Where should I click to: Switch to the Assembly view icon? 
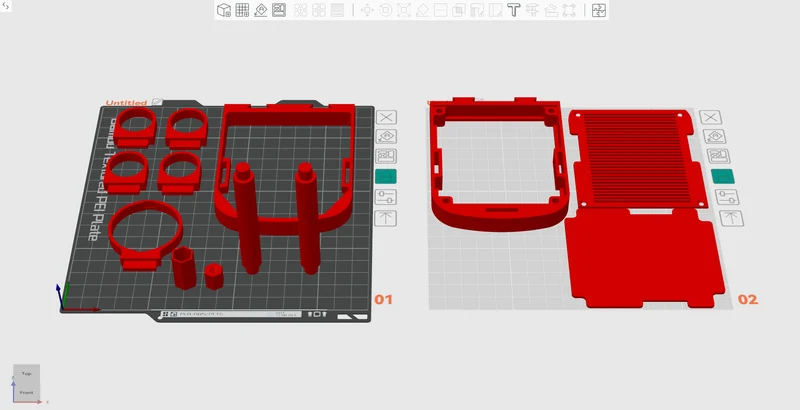click(599, 10)
